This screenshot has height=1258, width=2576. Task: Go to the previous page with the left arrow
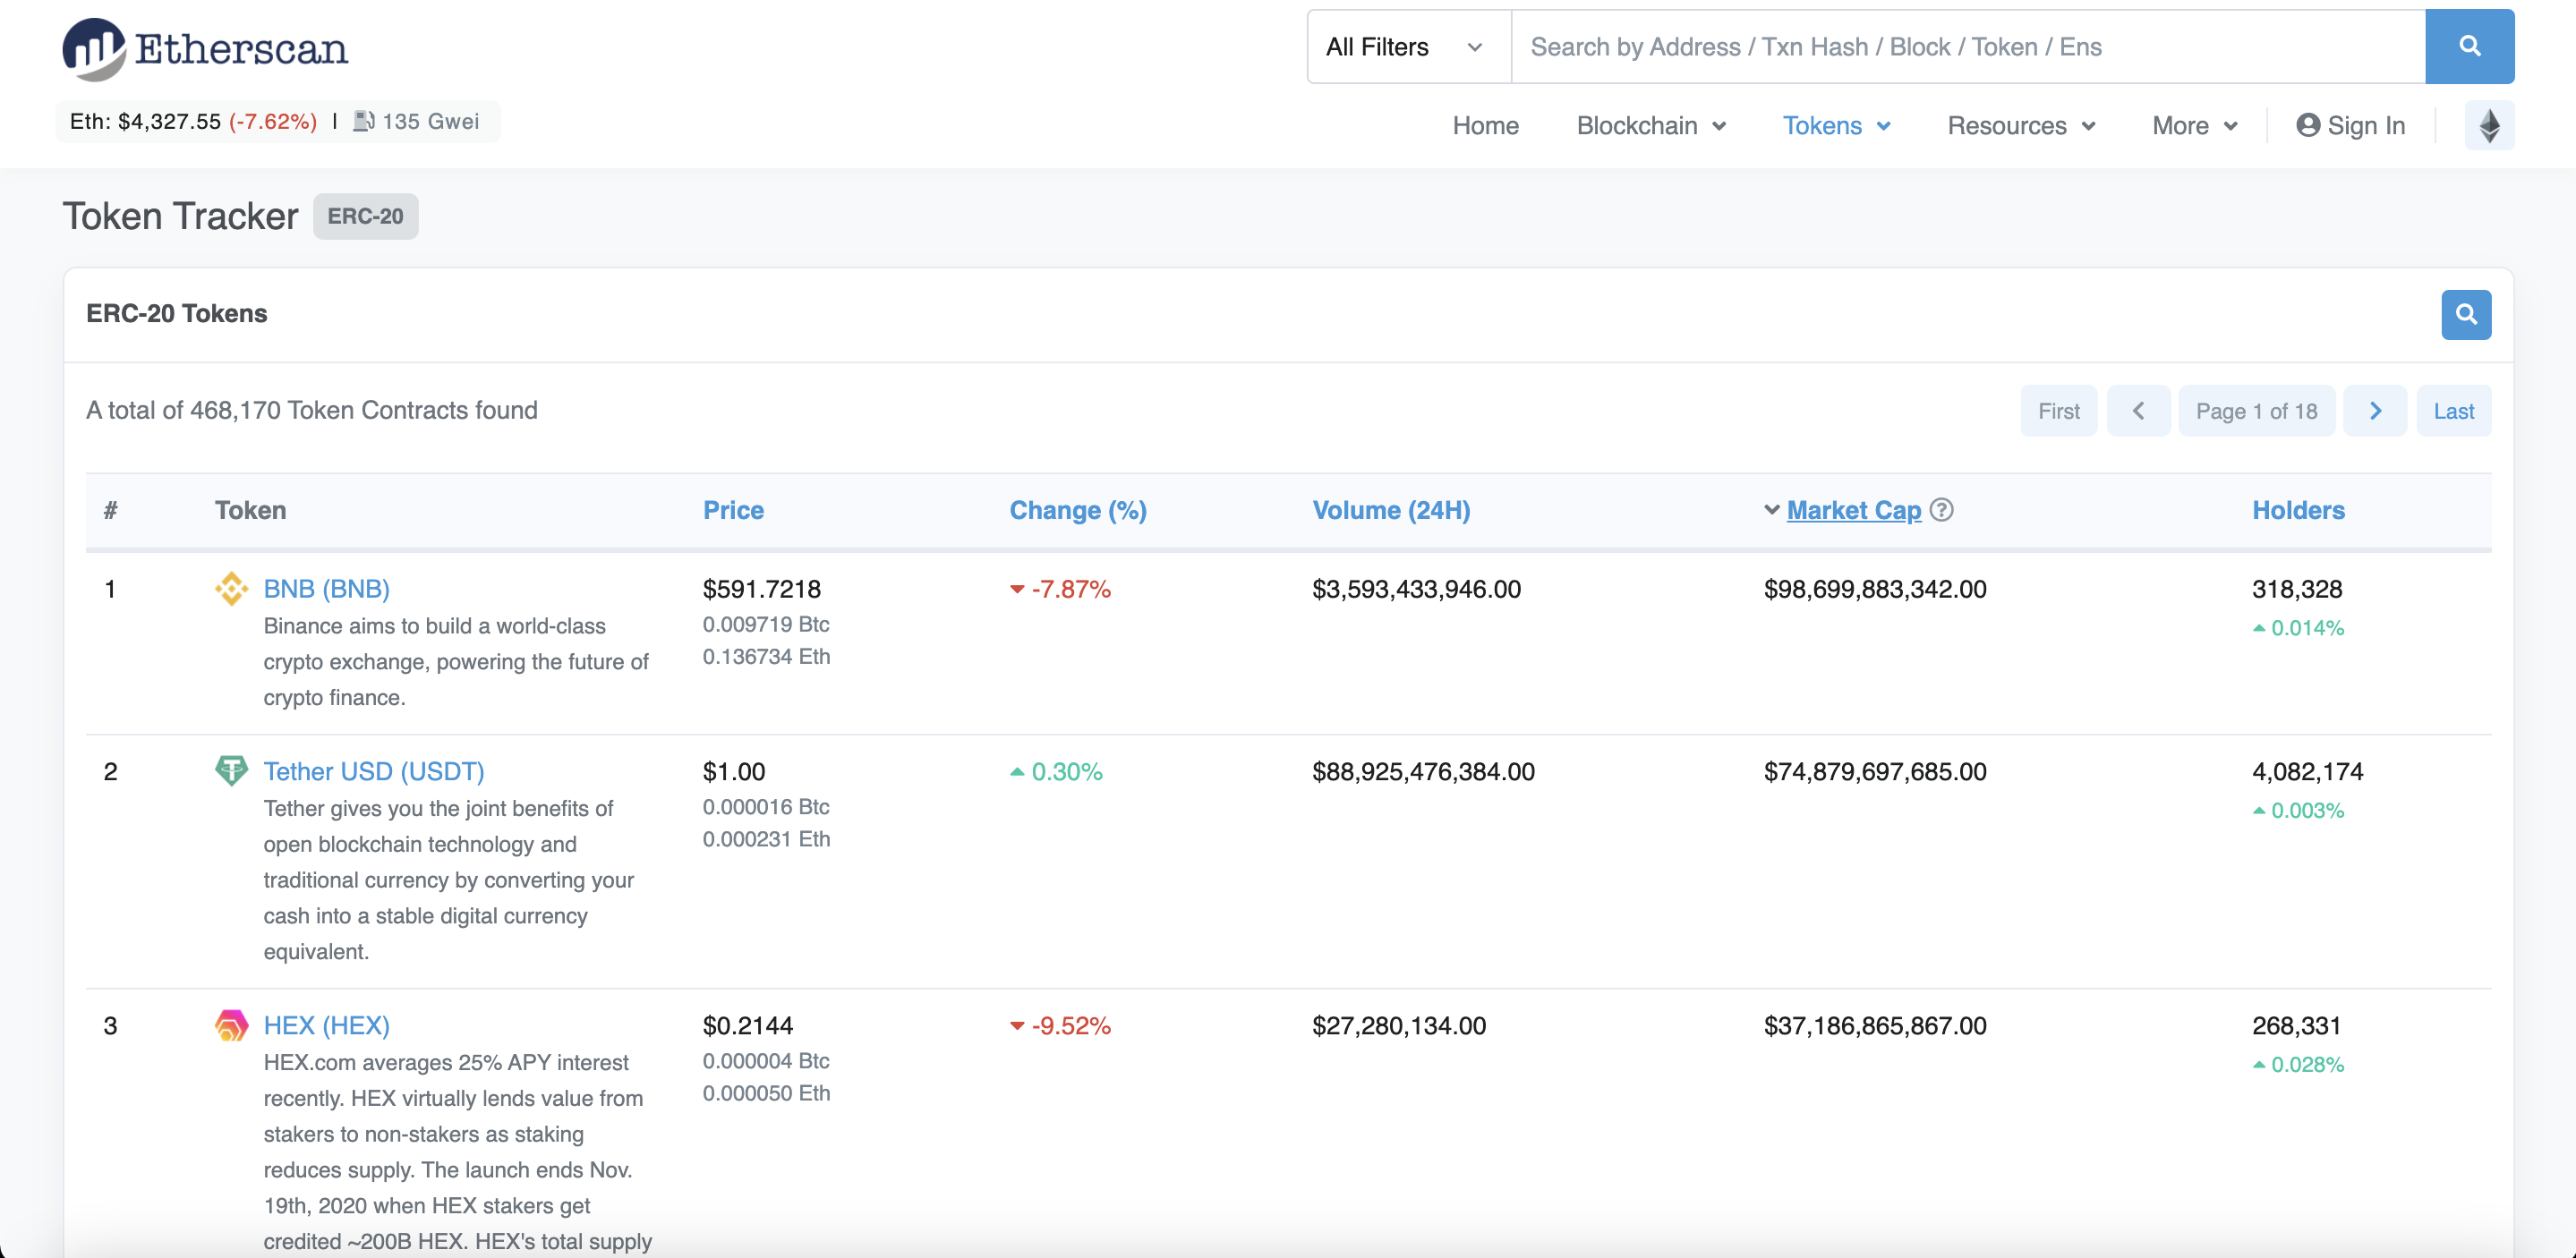(x=2138, y=411)
